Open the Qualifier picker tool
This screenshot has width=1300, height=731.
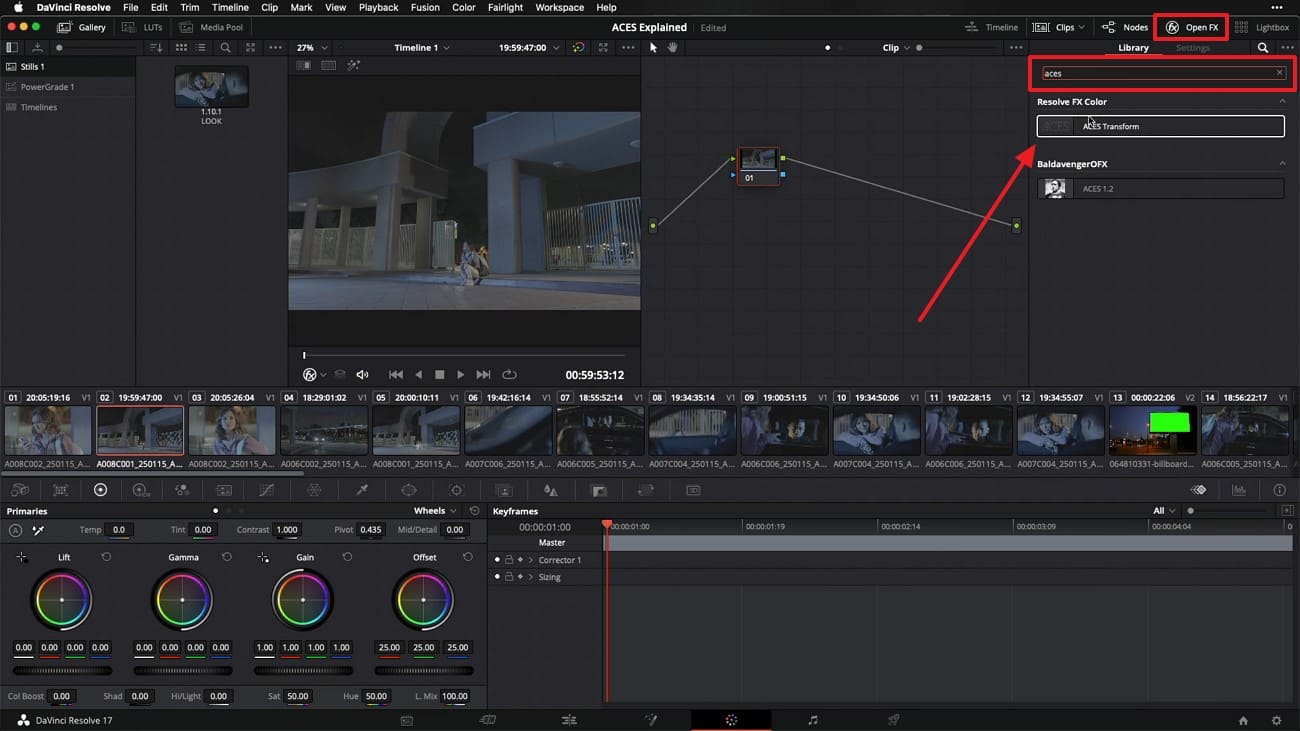click(361, 489)
